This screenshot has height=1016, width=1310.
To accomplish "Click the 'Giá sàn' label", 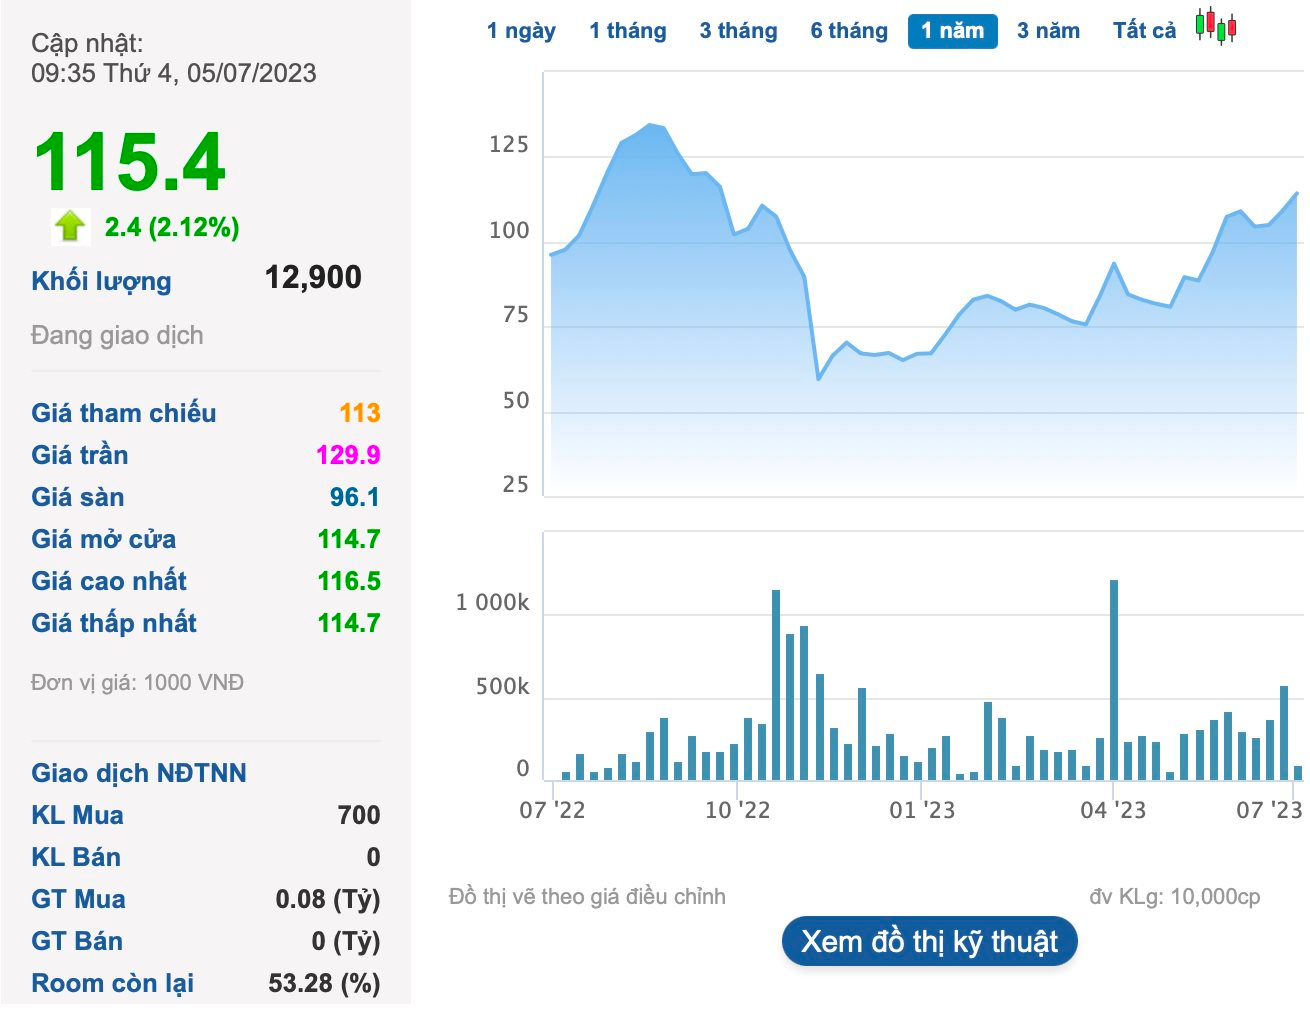I will 77,497.
